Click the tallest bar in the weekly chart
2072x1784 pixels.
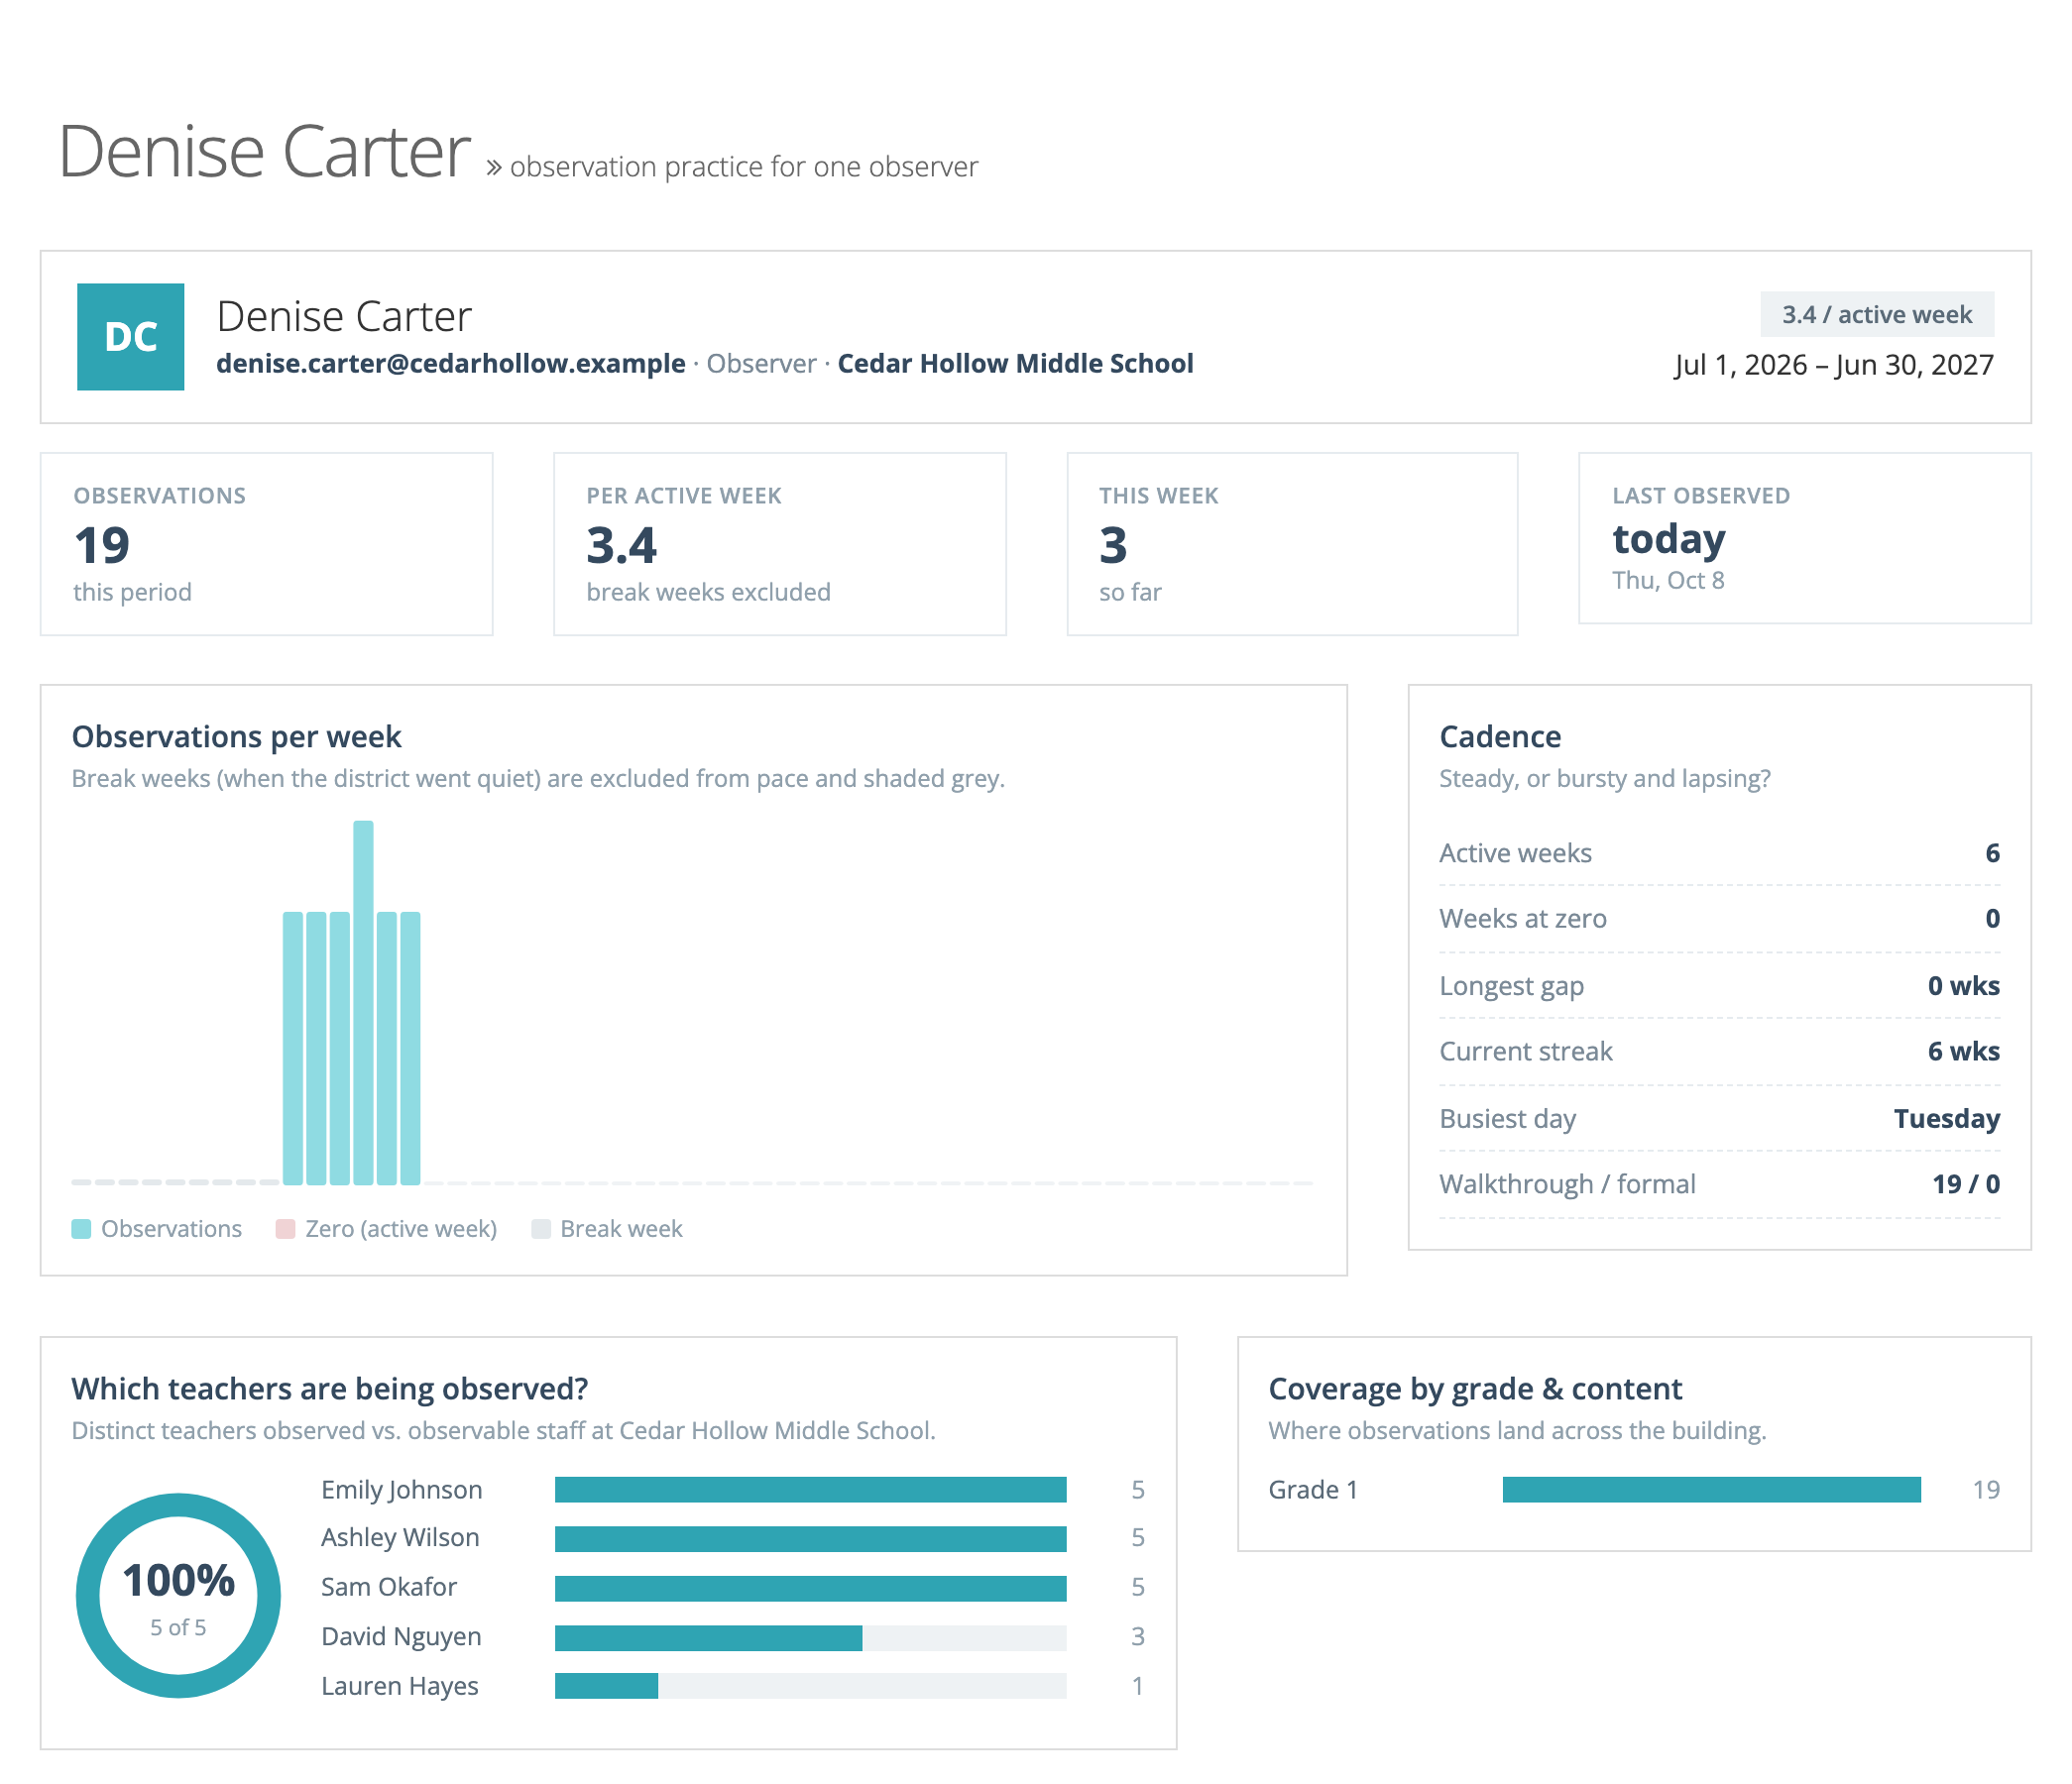(363, 1002)
